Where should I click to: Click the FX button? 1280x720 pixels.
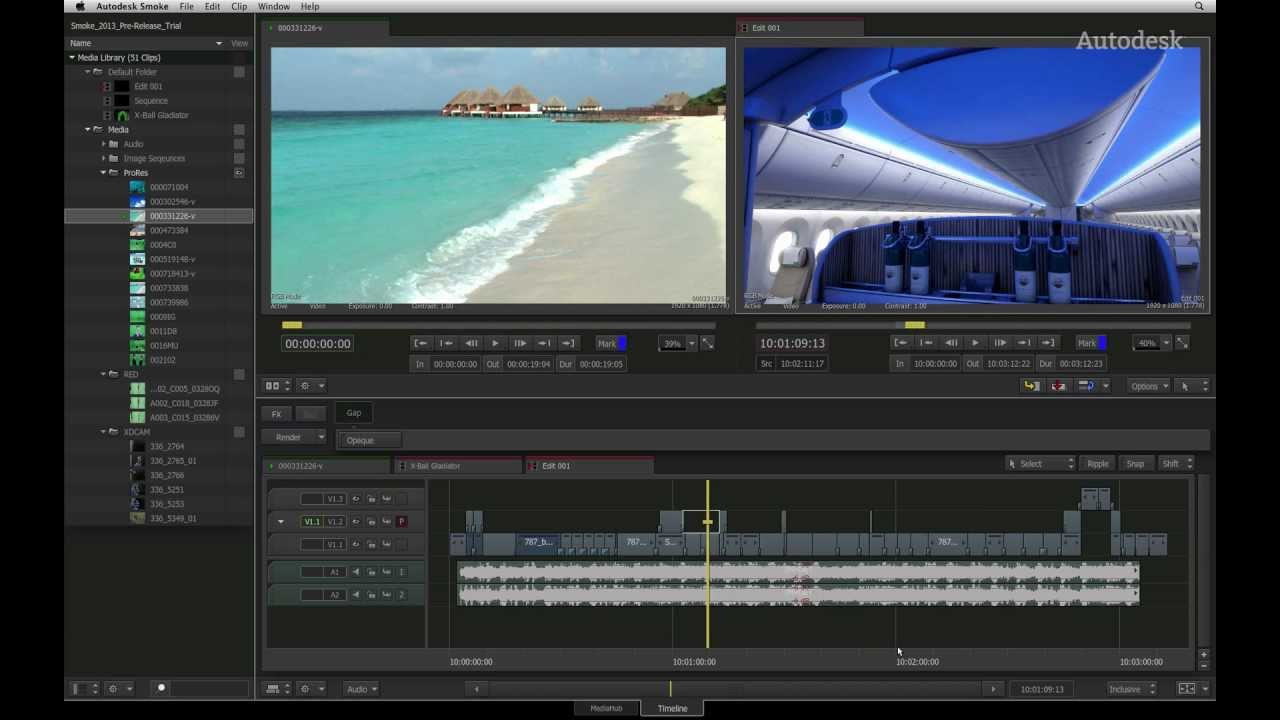point(277,414)
